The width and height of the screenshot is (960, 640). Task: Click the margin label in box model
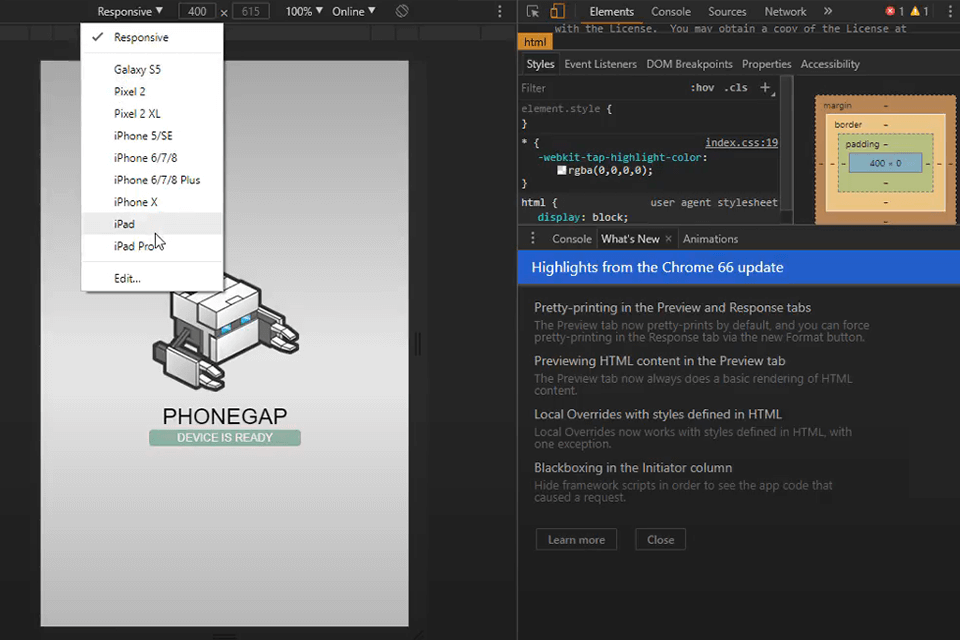(x=837, y=105)
